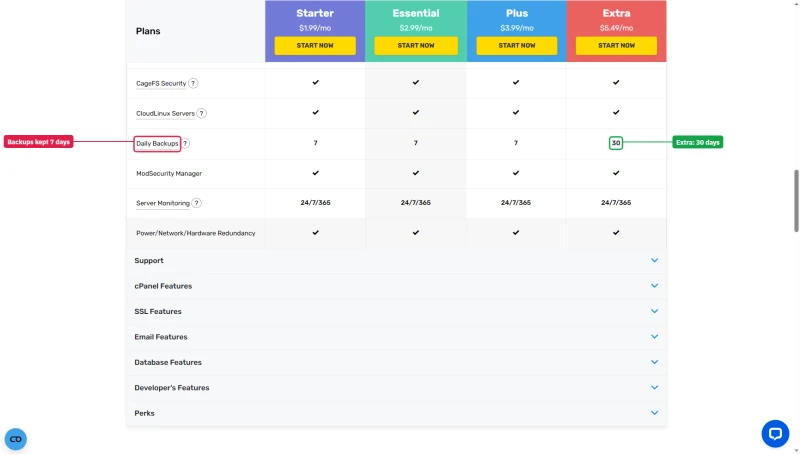
Task: Click CloudLinux Servers checkmark under Essential
Action: (x=416, y=112)
